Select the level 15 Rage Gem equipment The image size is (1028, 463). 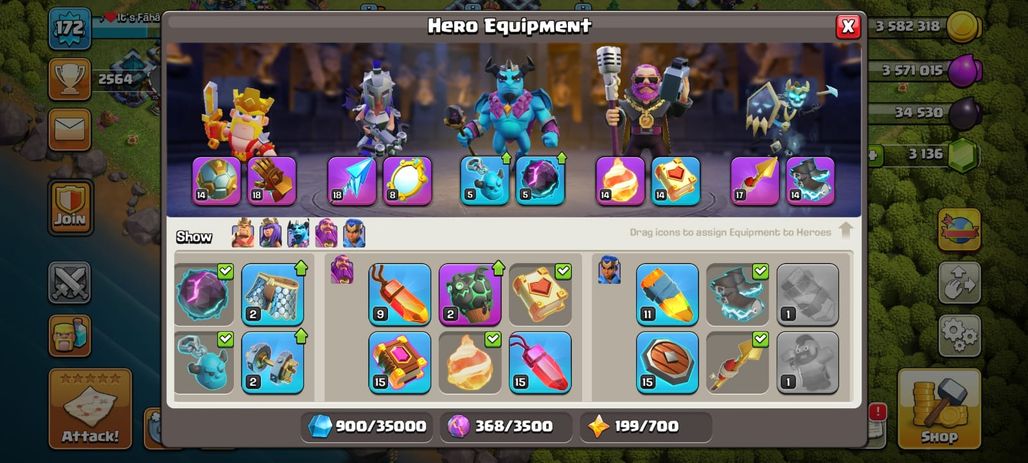coord(540,362)
